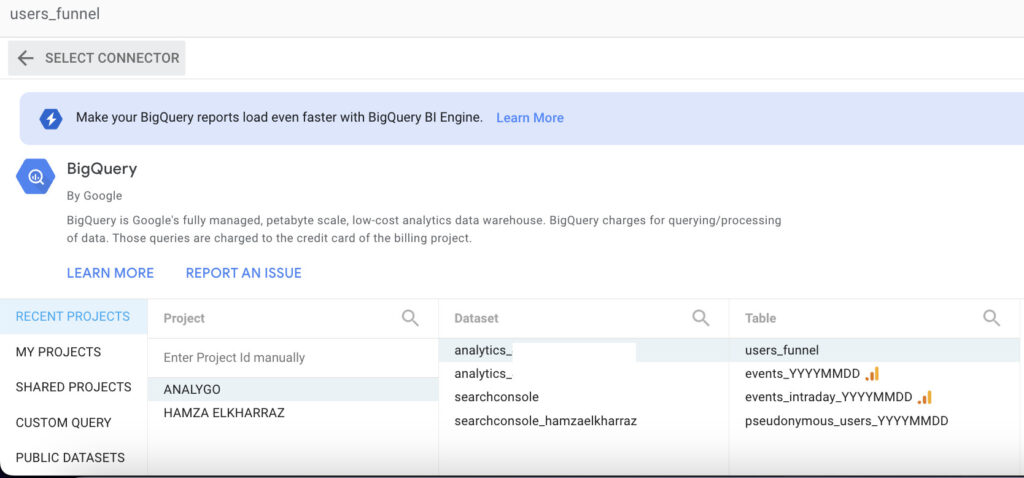Screen dimensions: 1024x478
Task: Click the chart icon beside events_intraday_YYYYMMDD
Action: click(x=924, y=398)
